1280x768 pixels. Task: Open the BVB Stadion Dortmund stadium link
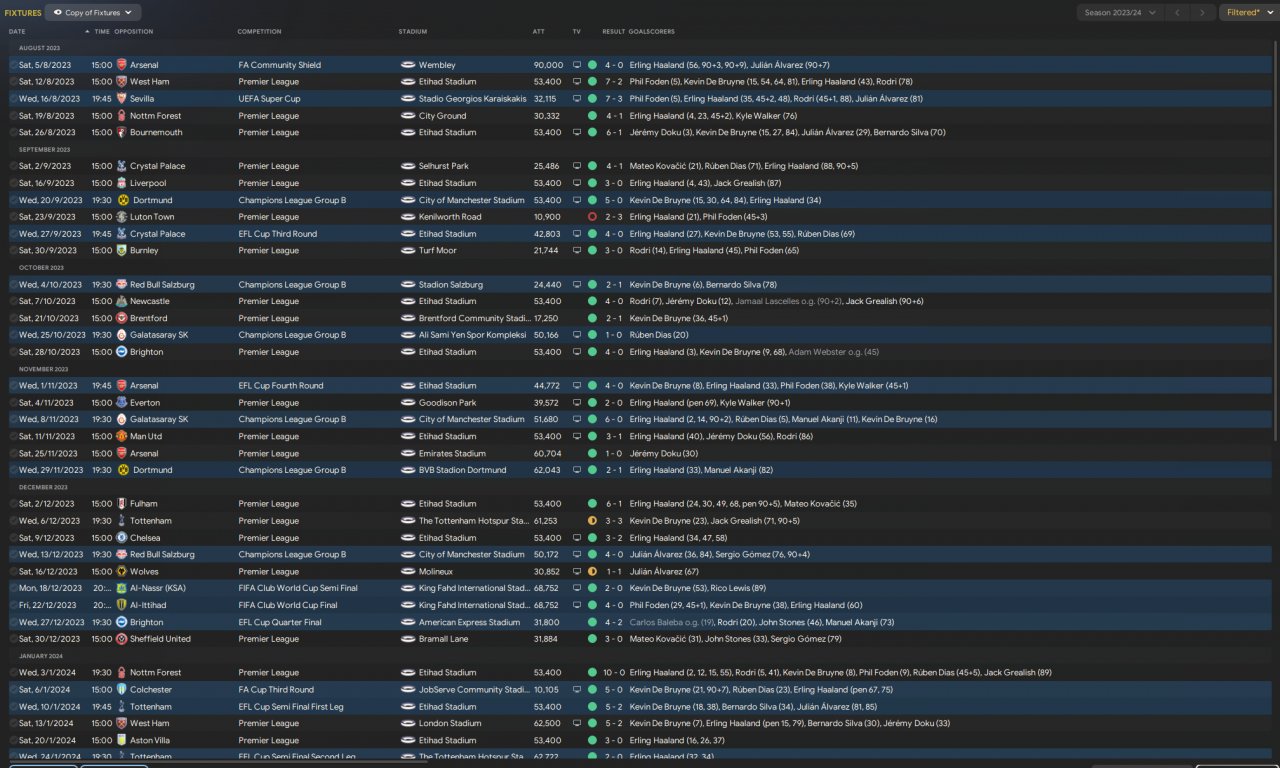tap(461, 470)
